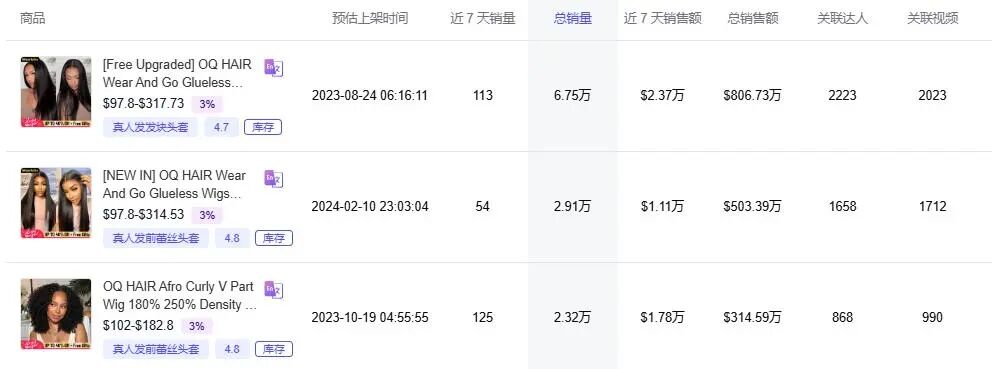992x369 pixels.
Task: Click 7-day sales value 54
Action: [x=483, y=206]
